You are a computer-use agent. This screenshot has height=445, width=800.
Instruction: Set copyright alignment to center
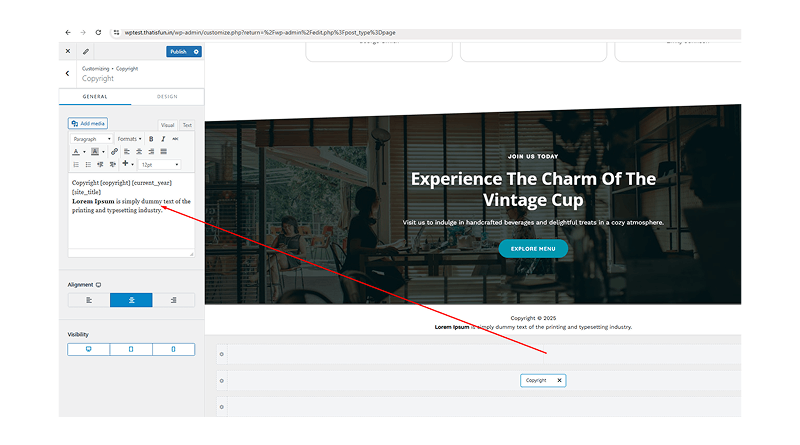pos(131,300)
